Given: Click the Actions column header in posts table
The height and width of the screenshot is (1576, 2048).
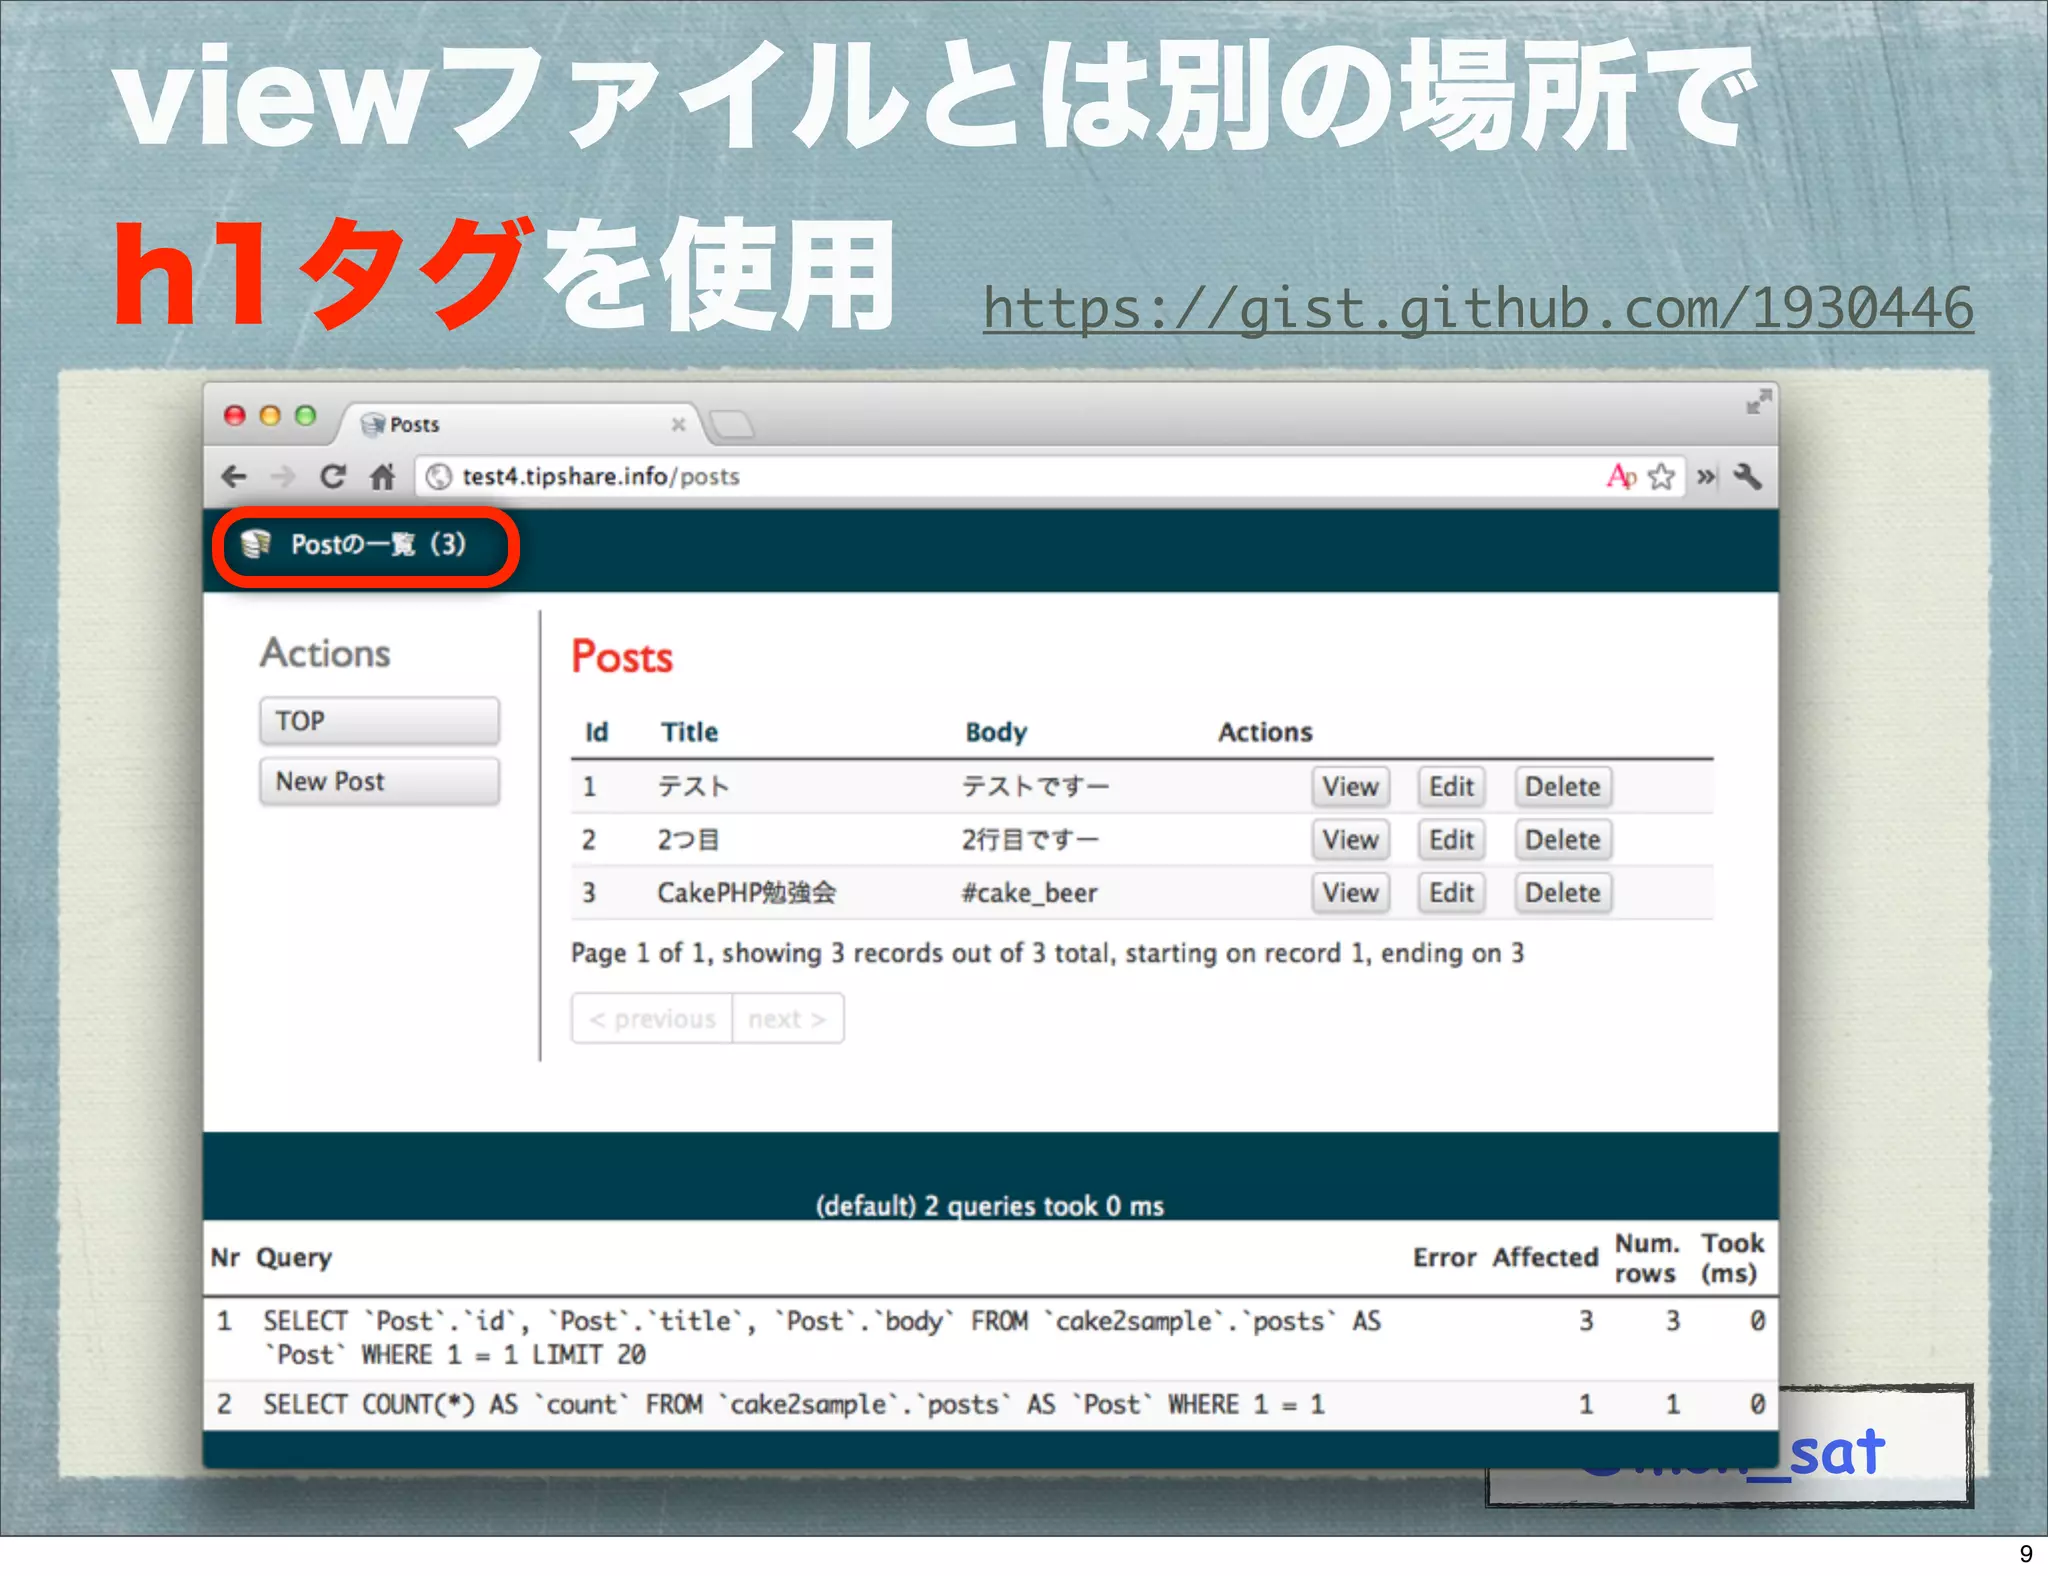Looking at the screenshot, I should click(x=1265, y=732).
